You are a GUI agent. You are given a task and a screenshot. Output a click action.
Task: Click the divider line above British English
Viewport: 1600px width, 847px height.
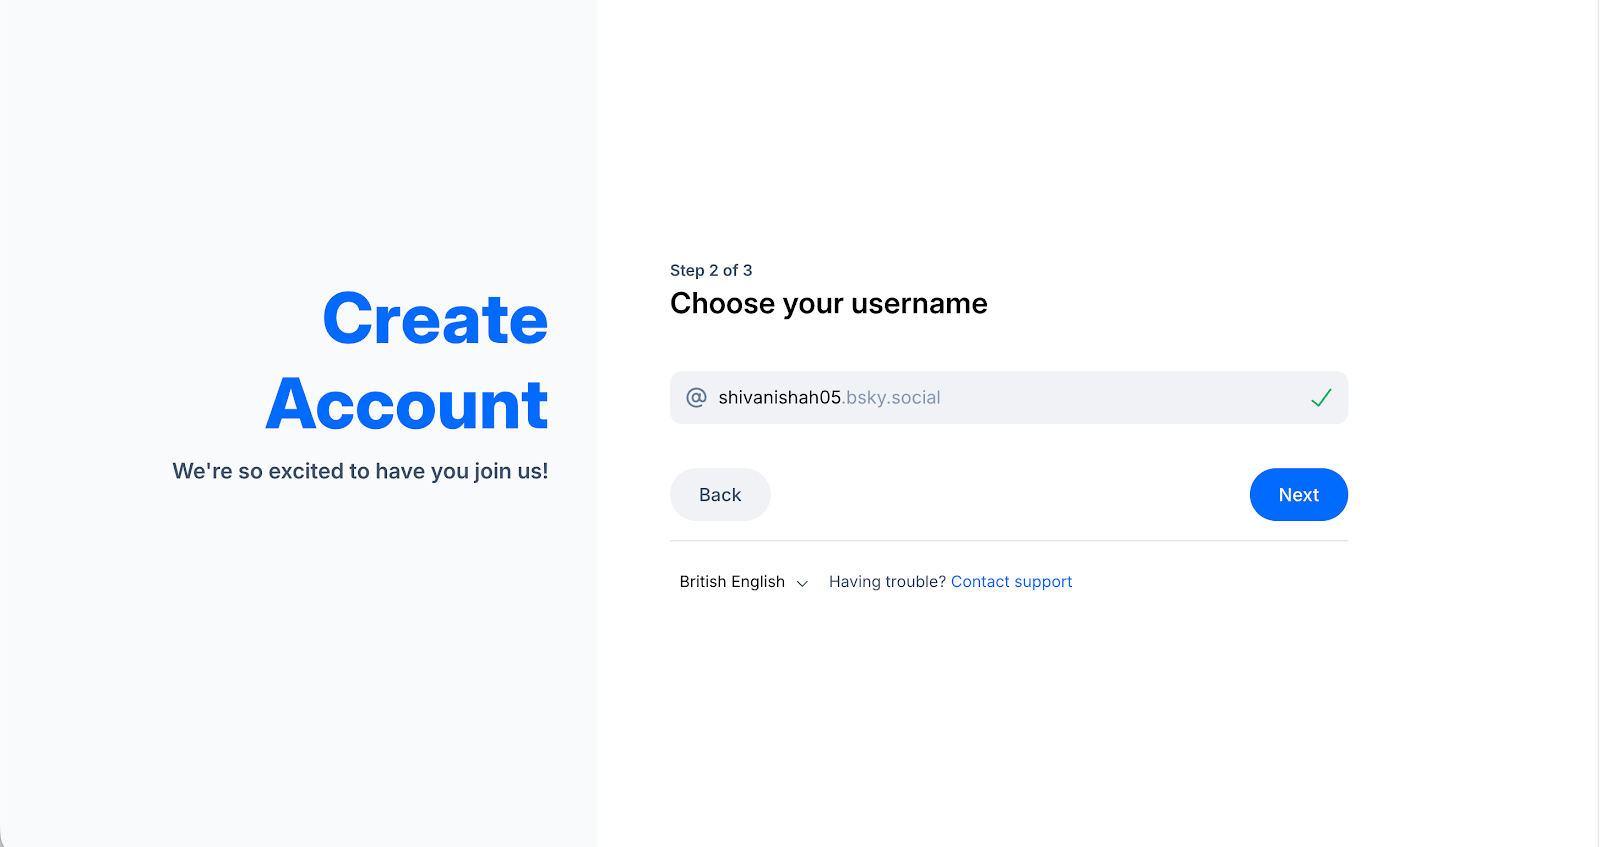[1008, 541]
